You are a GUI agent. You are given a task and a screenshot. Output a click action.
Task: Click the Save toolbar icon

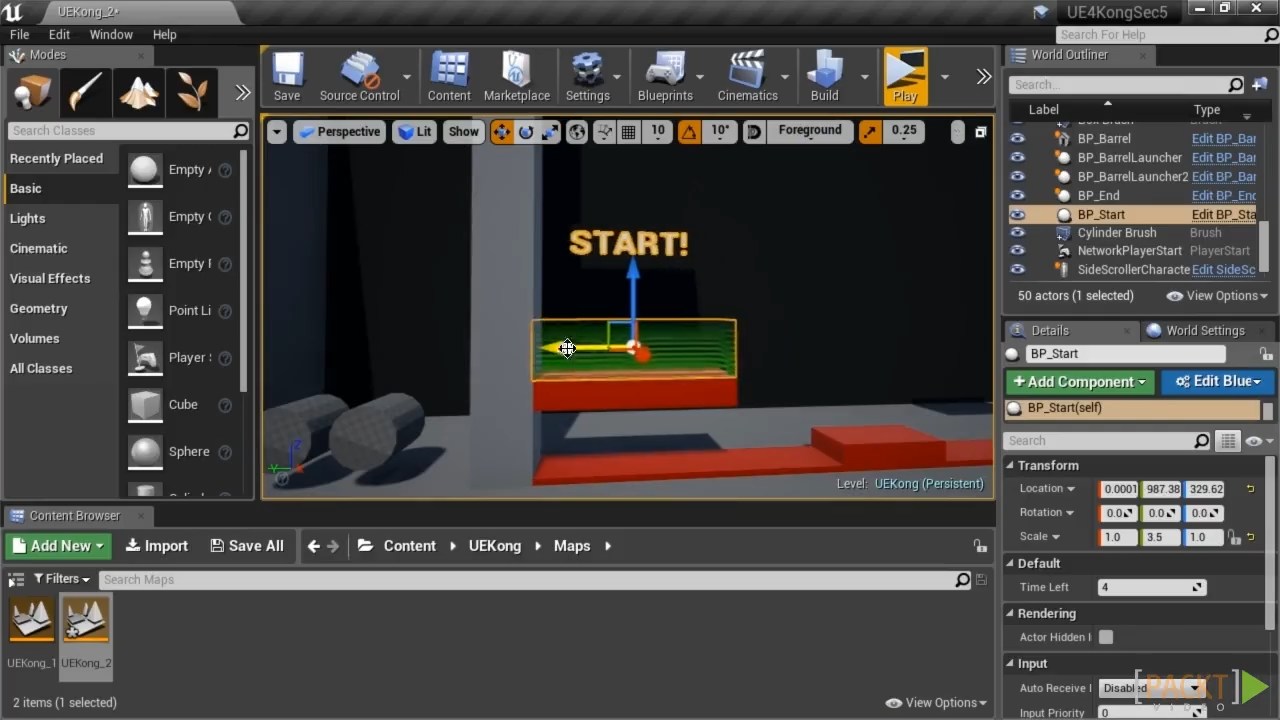pyautogui.click(x=287, y=77)
